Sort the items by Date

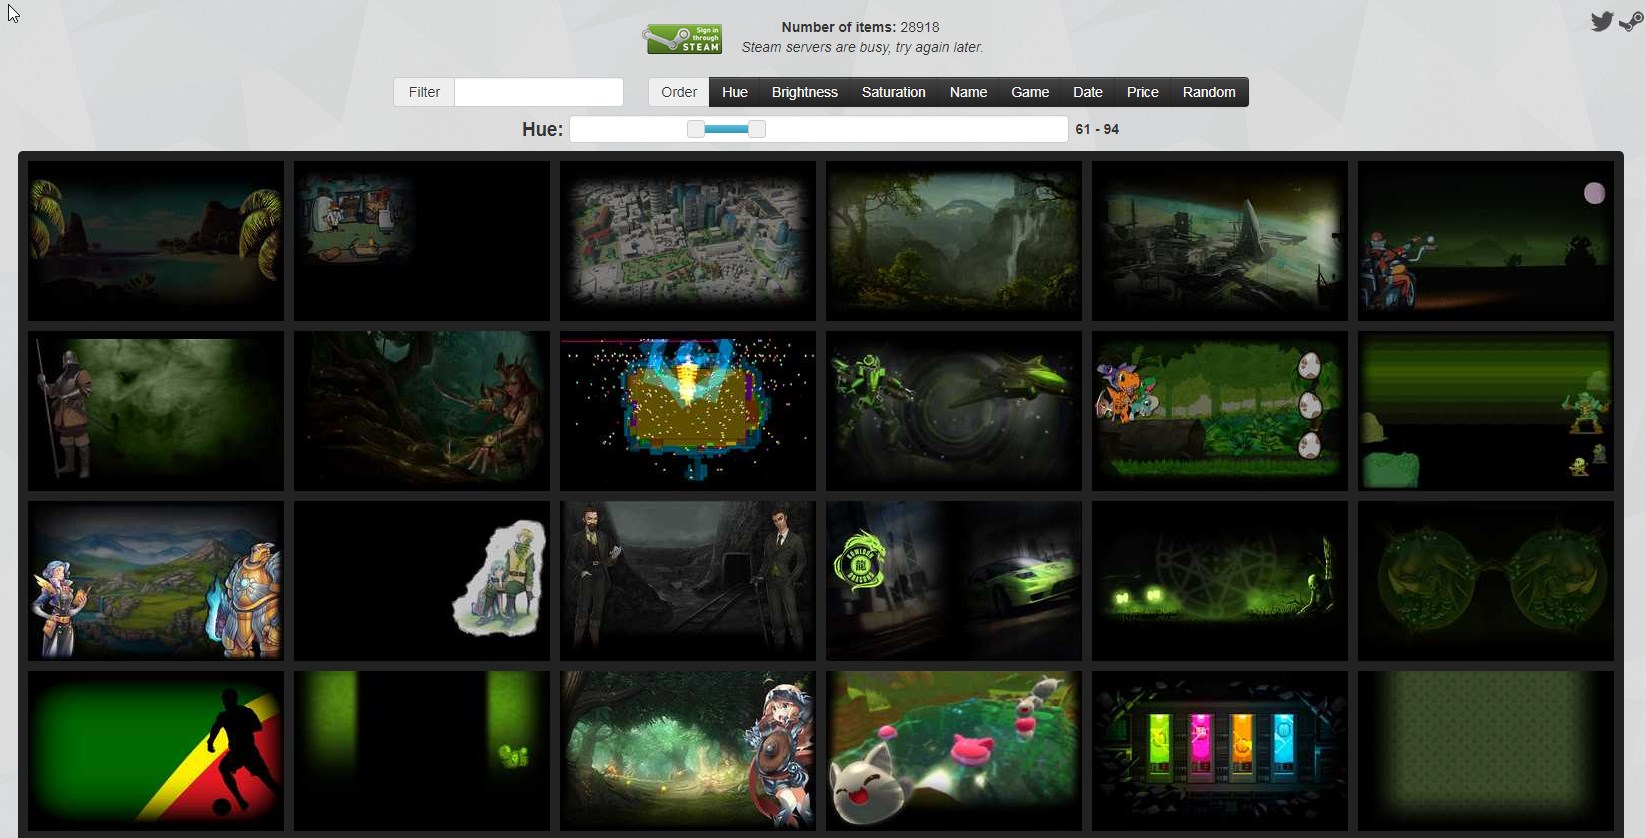pyautogui.click(x=1088, y=92)
